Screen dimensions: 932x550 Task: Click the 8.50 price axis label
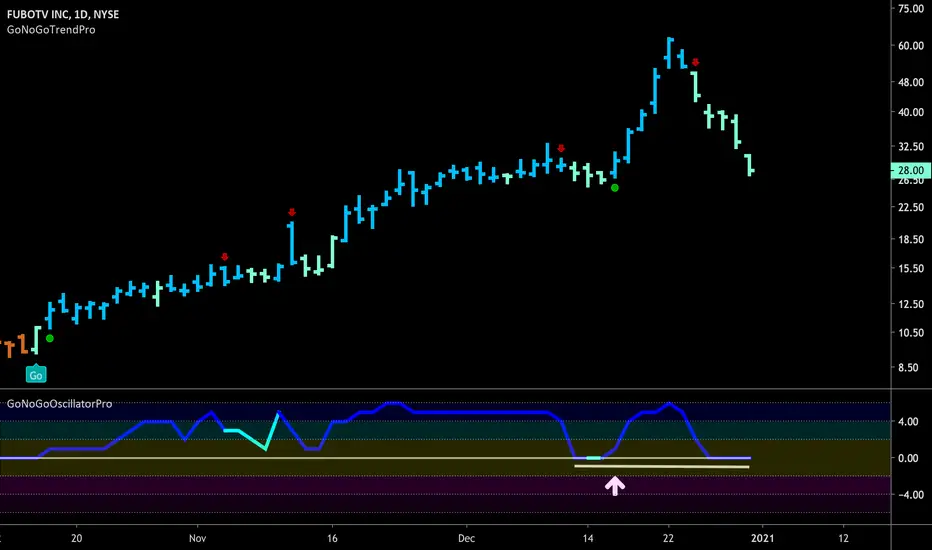(908, 367)
